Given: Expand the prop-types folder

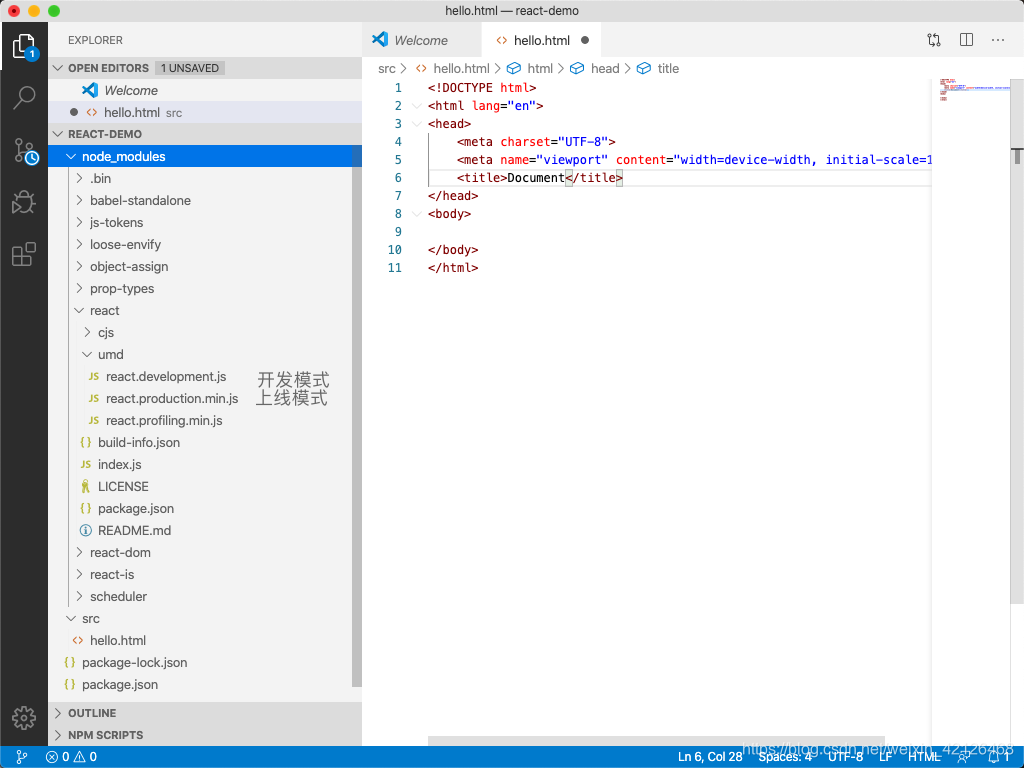Looking at the screenshot, I should (x=79, y=289).
